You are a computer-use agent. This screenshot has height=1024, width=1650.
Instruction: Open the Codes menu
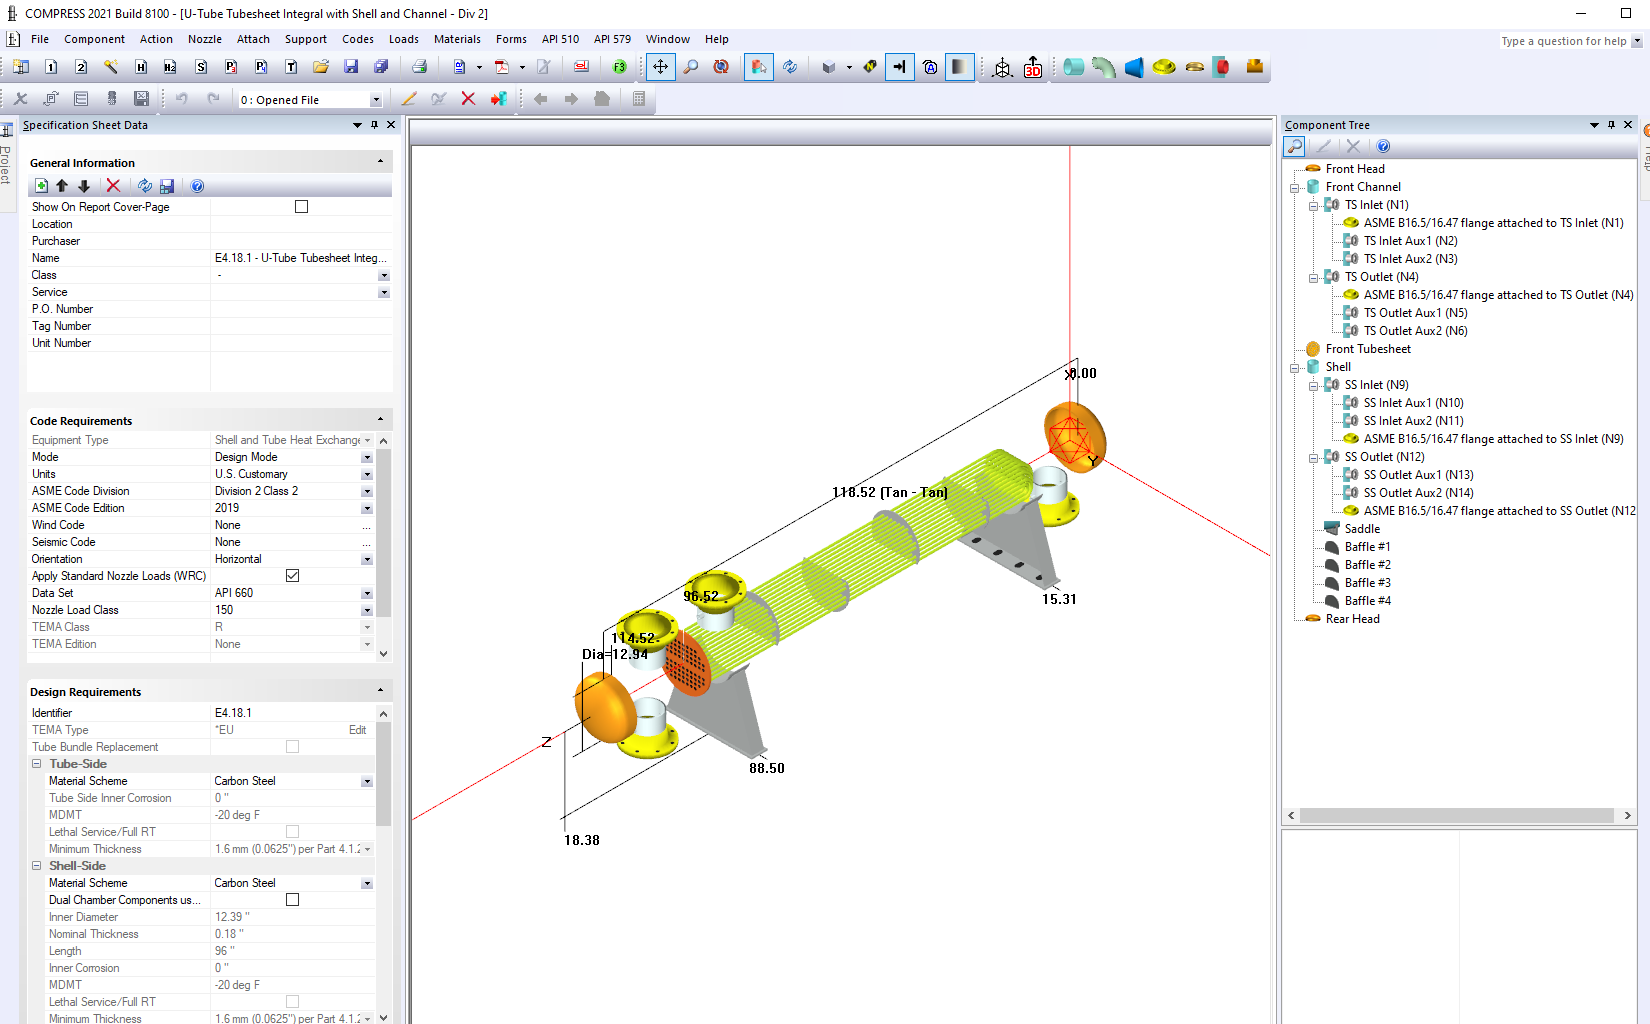pyautogui.click(x=358, y=39)
